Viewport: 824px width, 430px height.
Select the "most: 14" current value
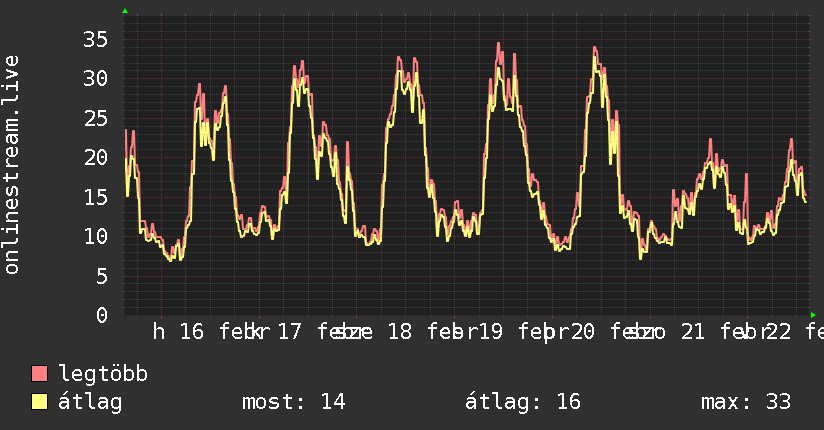293,402
